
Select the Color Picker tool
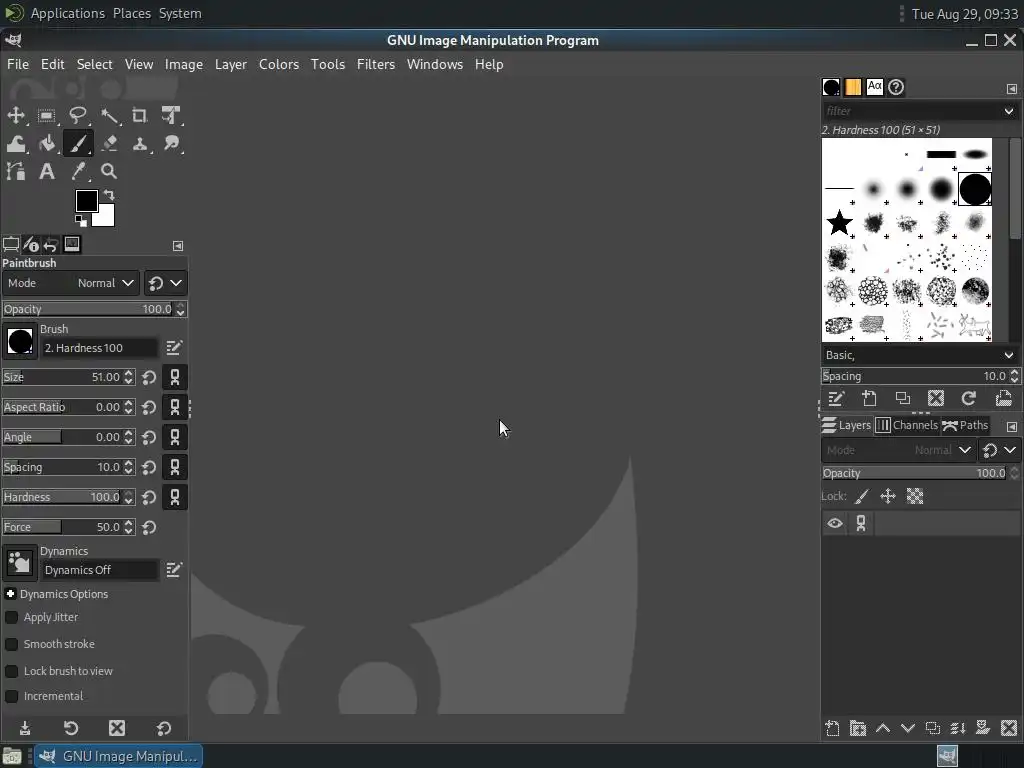click(78, 172)
